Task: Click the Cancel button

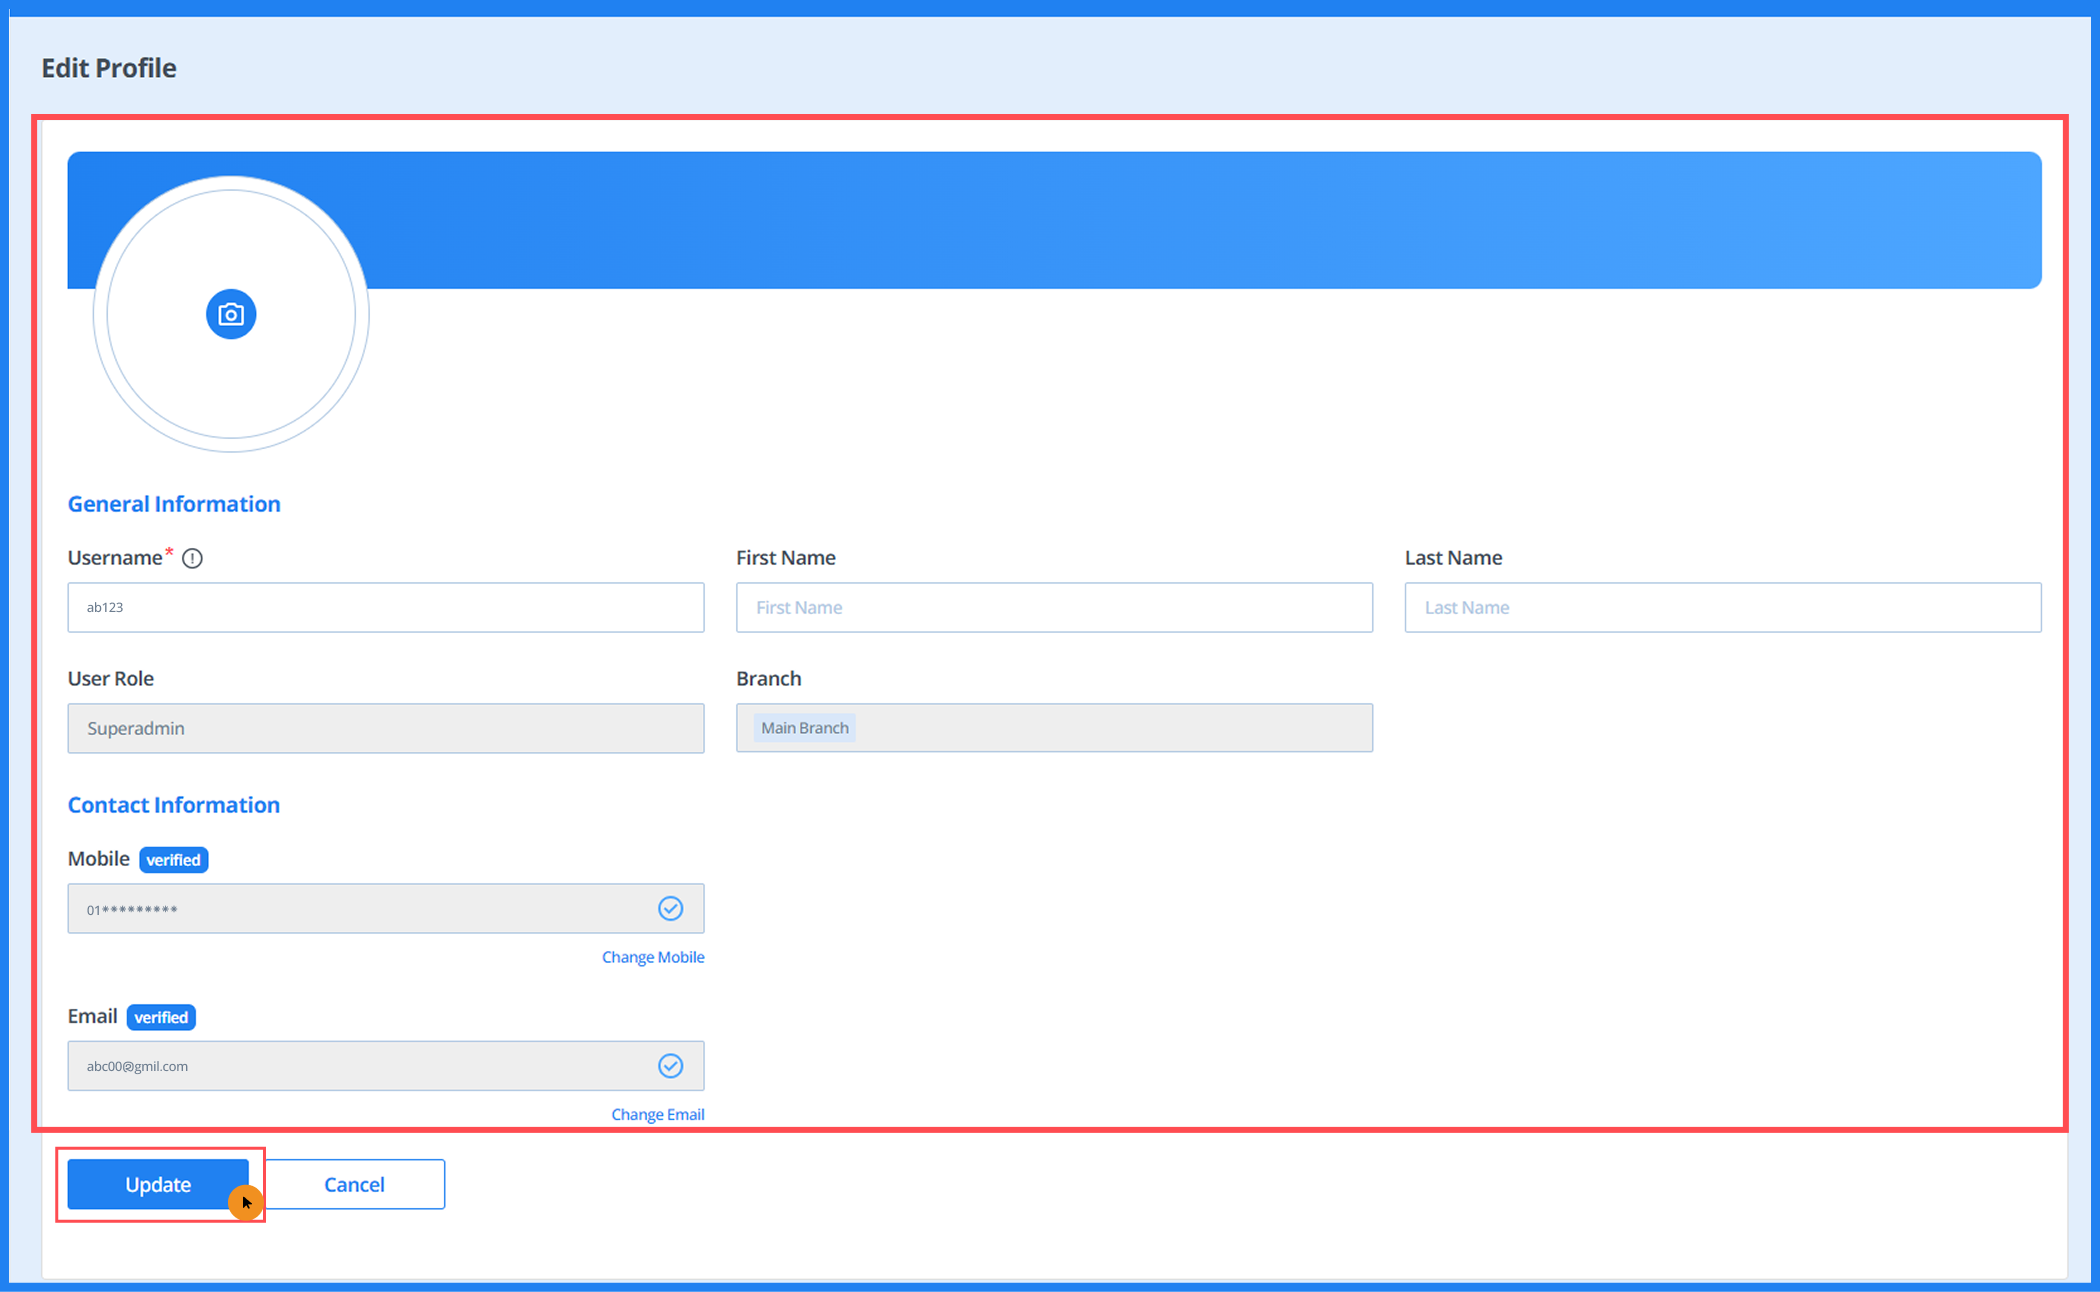Action: click(x=354, y=1184)
